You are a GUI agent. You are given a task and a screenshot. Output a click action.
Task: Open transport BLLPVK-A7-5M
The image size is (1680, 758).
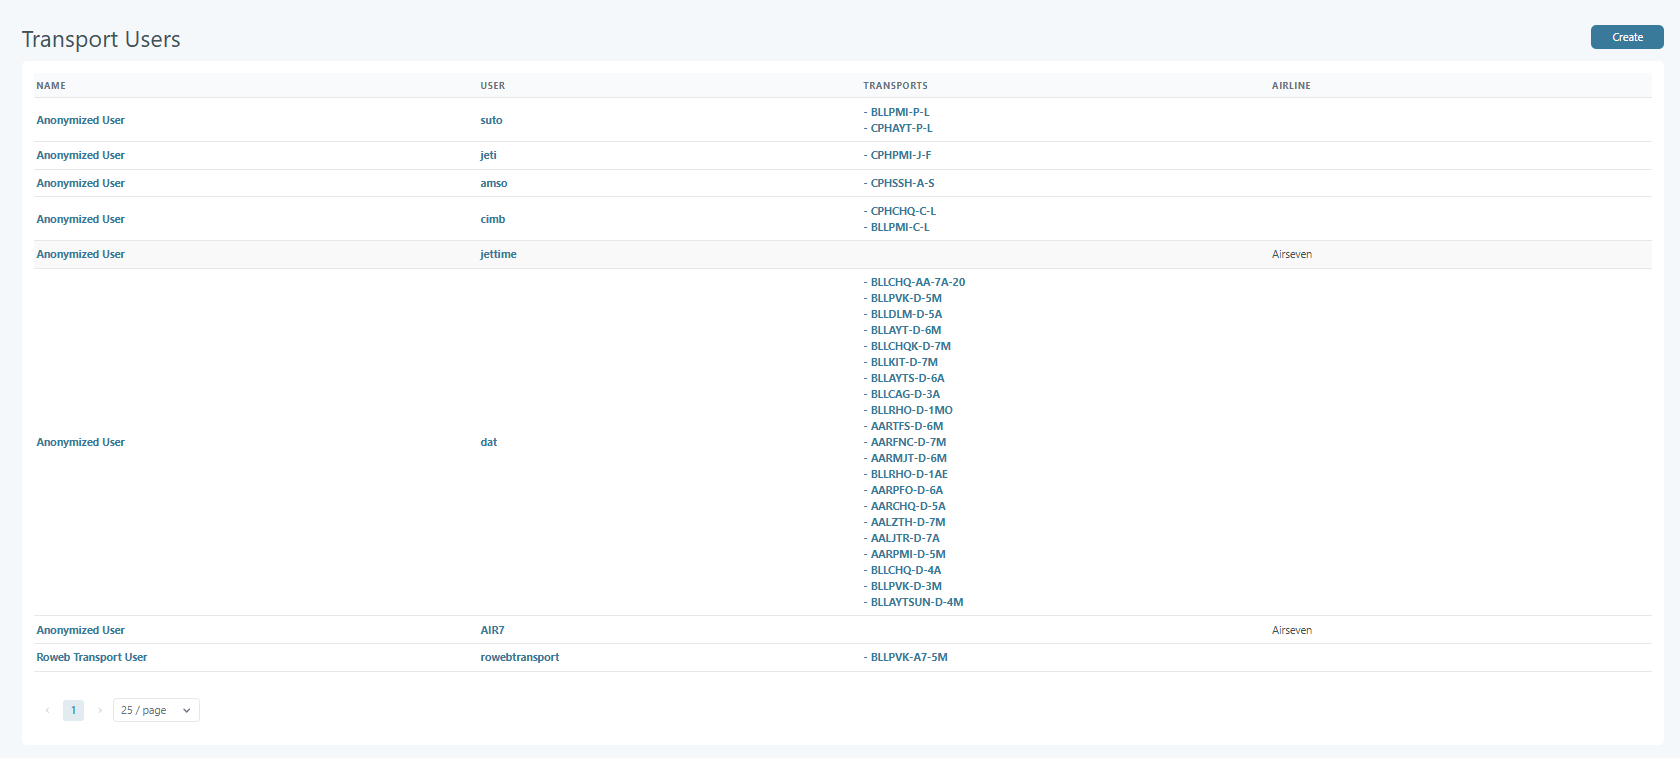[908, 657]
